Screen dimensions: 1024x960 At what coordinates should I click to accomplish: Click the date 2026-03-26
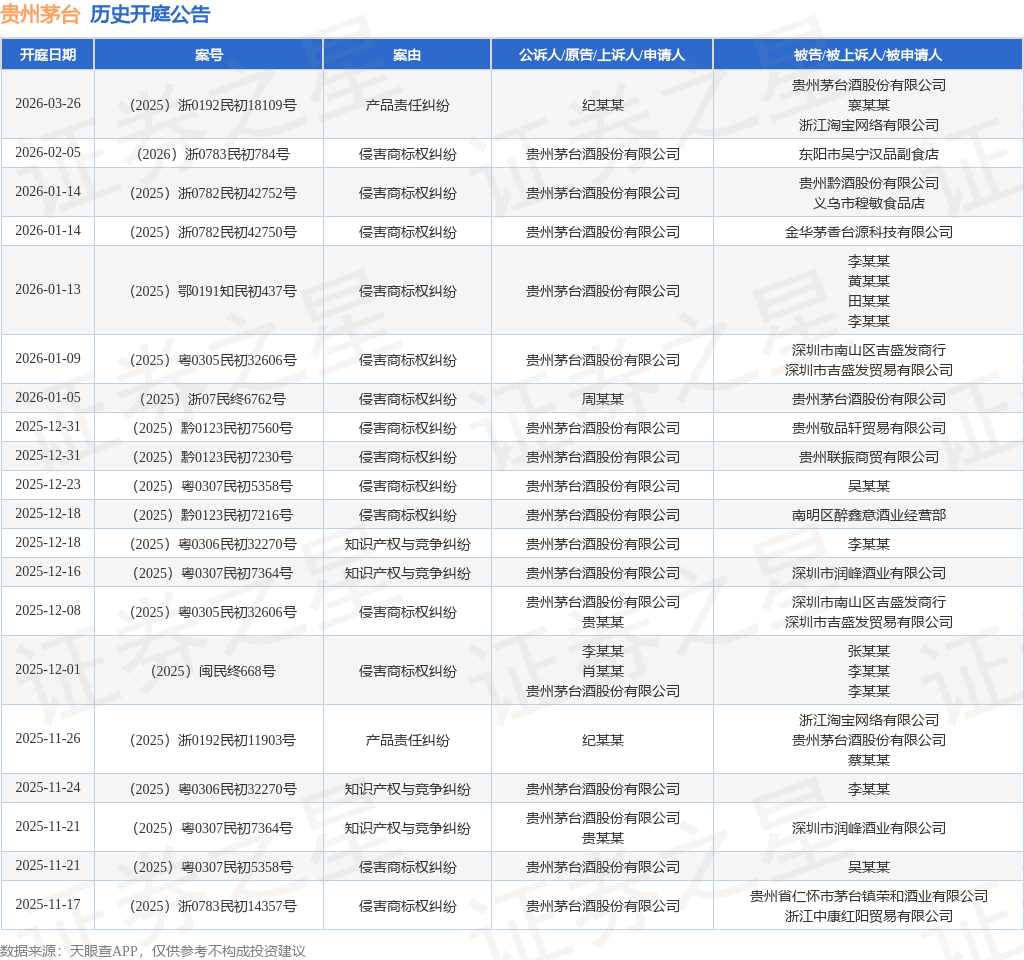(48, 103)
